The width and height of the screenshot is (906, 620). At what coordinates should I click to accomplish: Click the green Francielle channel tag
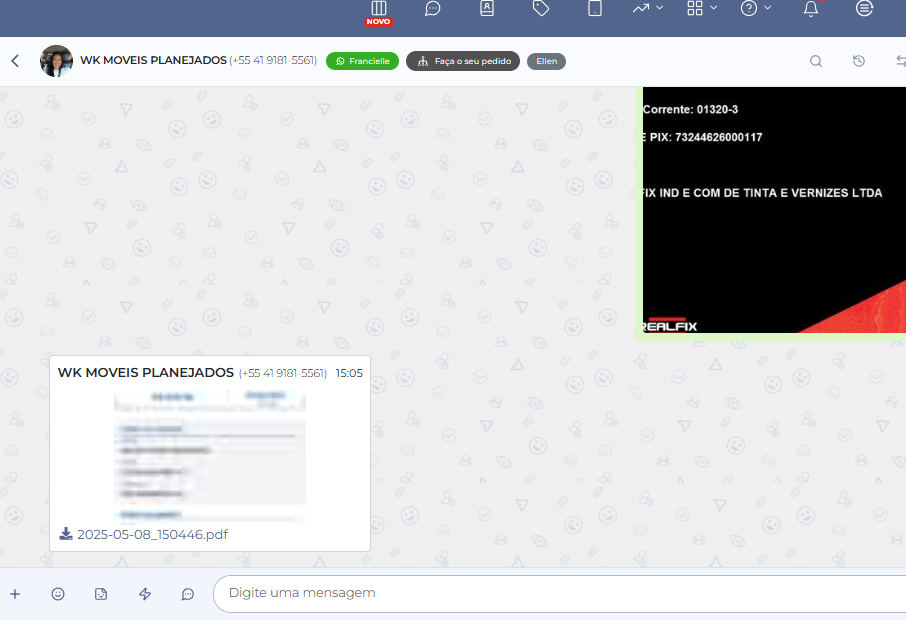[x=362, y=61]
